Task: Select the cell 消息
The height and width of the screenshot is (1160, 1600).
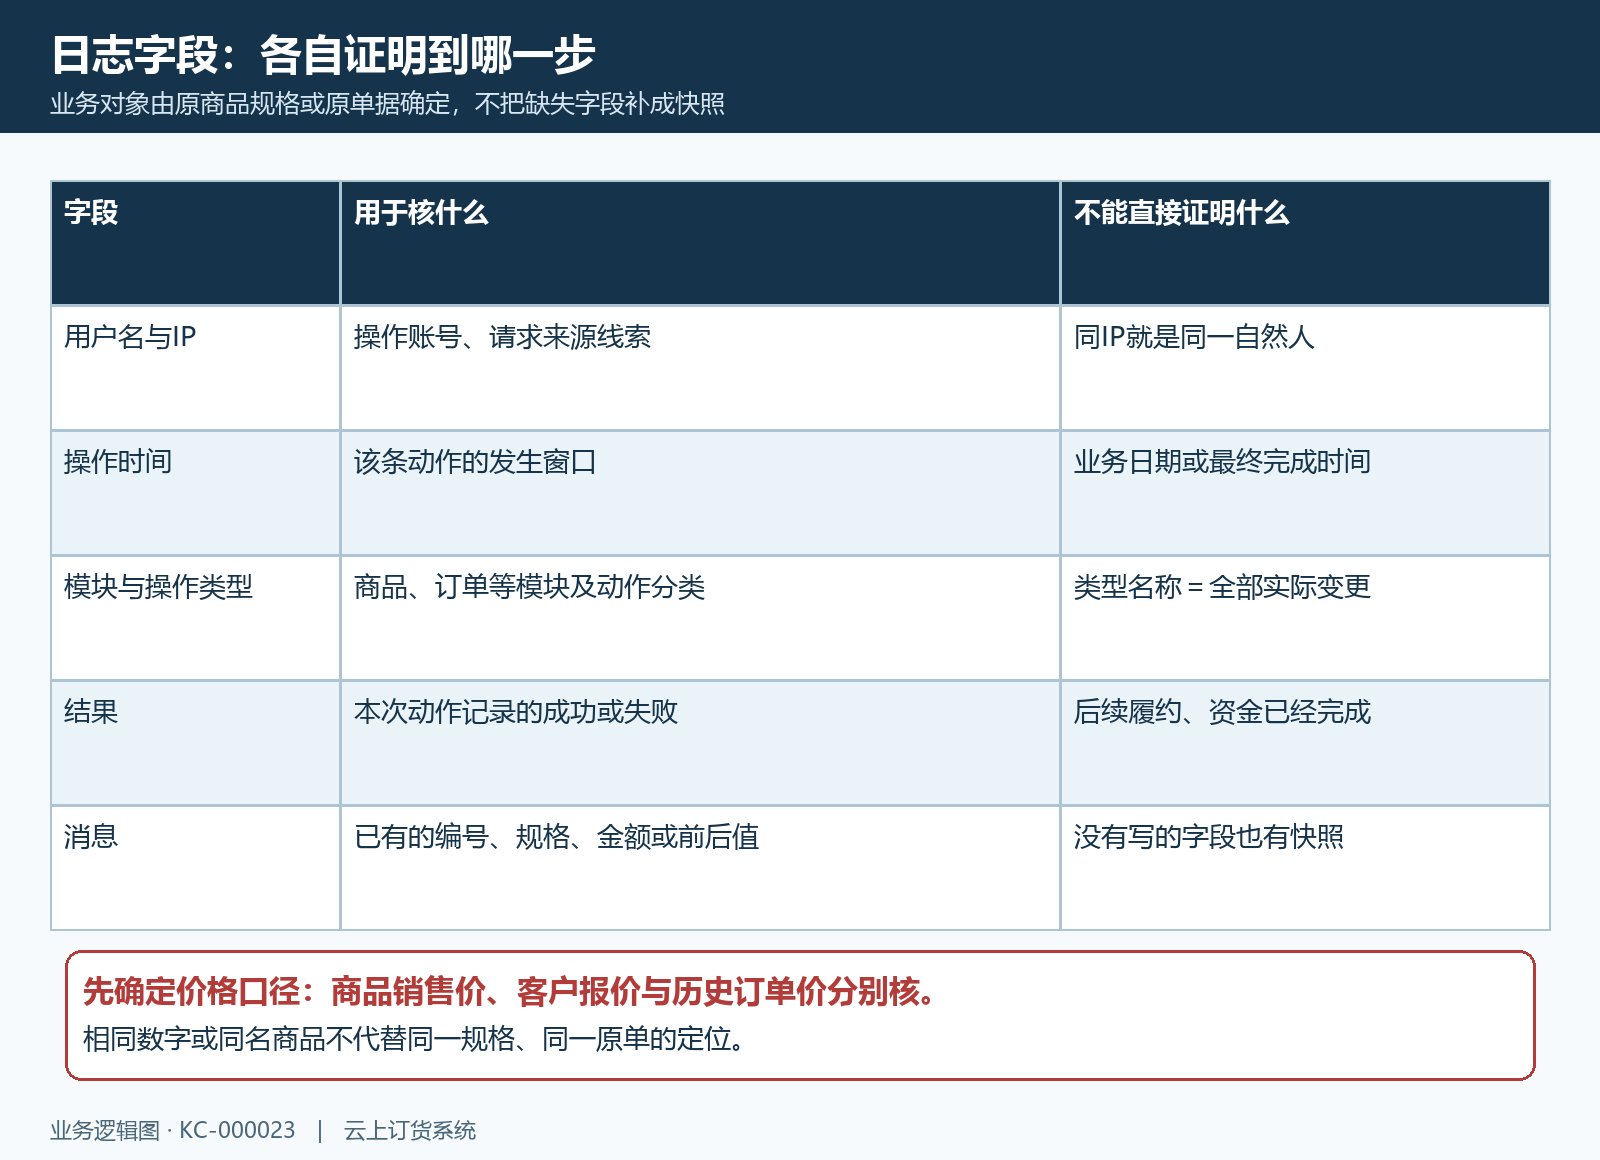Action: pos(196,868)
